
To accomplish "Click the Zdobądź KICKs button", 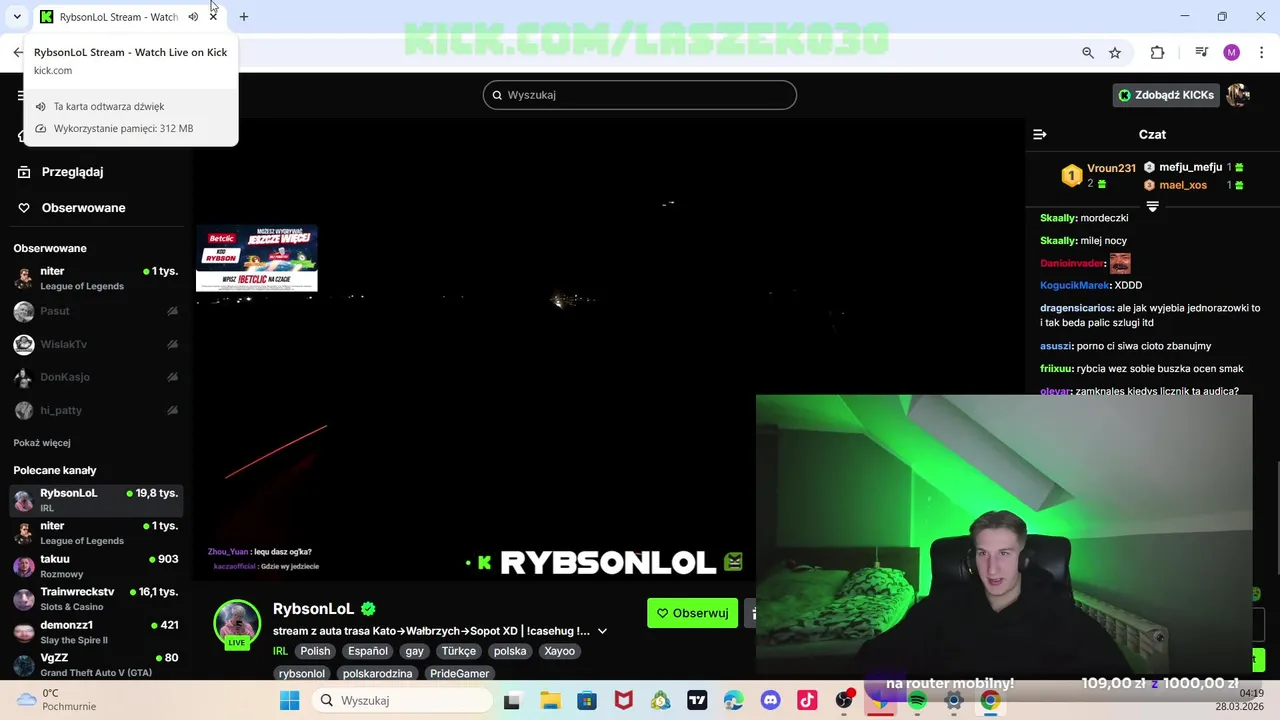I will 1166,95.
